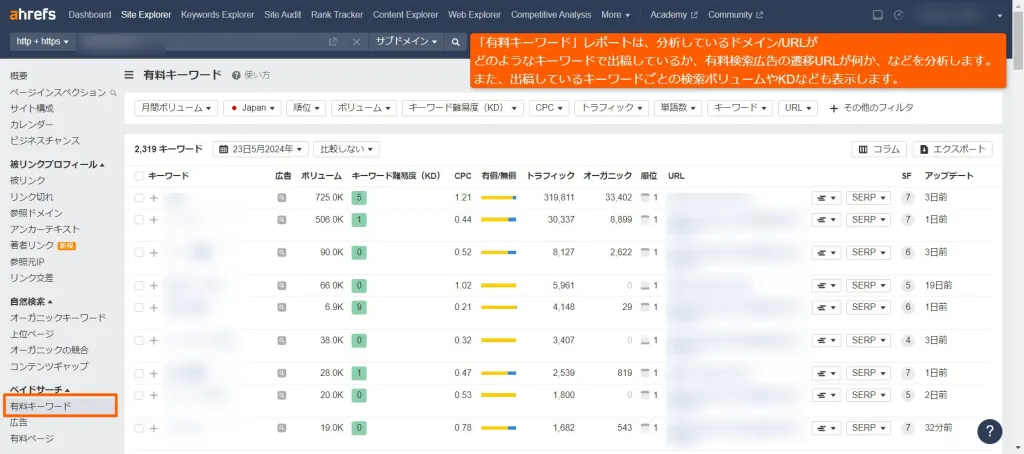Add the 19.0K row keyword with its plus icon
The image size is (1024, 454).
coord(154,428)
